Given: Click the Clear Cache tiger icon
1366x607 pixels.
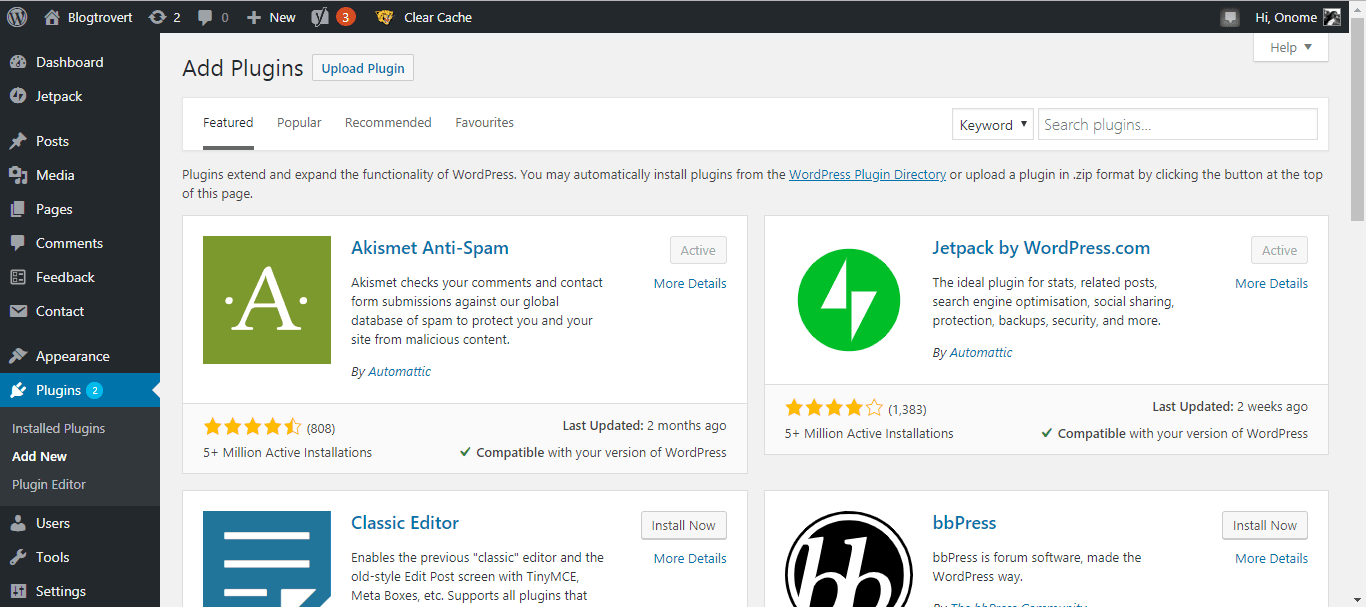Looking at the screenshot, I should tap(384, 17).
